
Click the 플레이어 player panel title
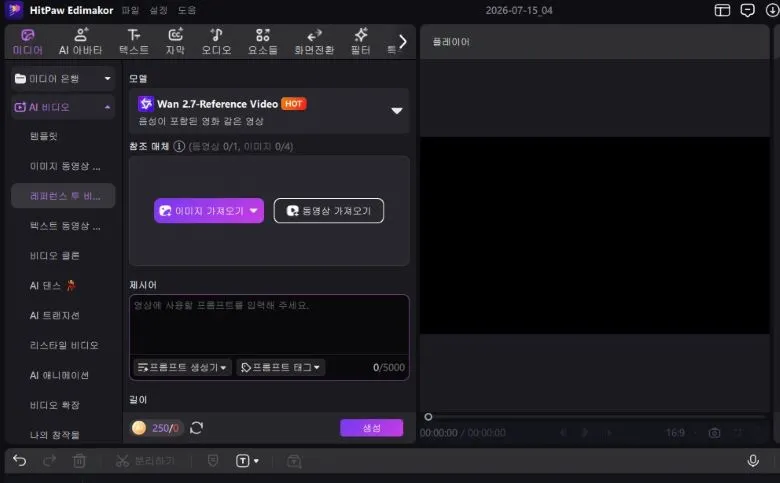tap(451, 42)
